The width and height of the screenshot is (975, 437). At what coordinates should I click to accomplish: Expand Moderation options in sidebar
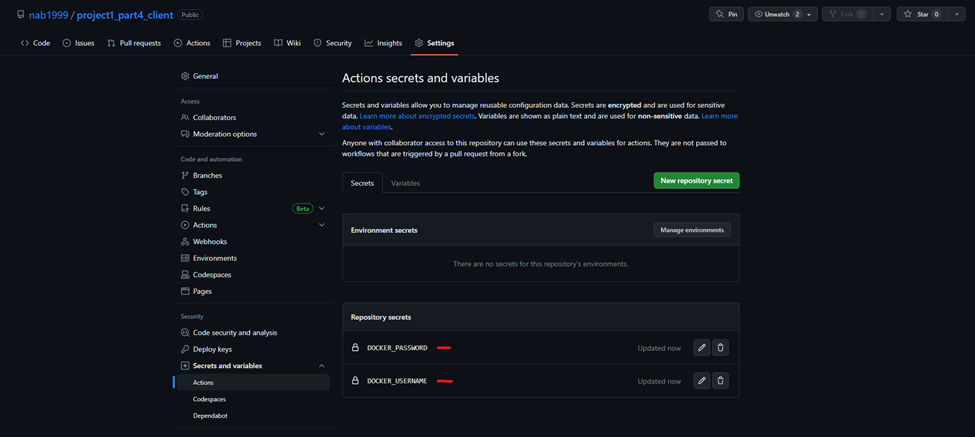321,134
